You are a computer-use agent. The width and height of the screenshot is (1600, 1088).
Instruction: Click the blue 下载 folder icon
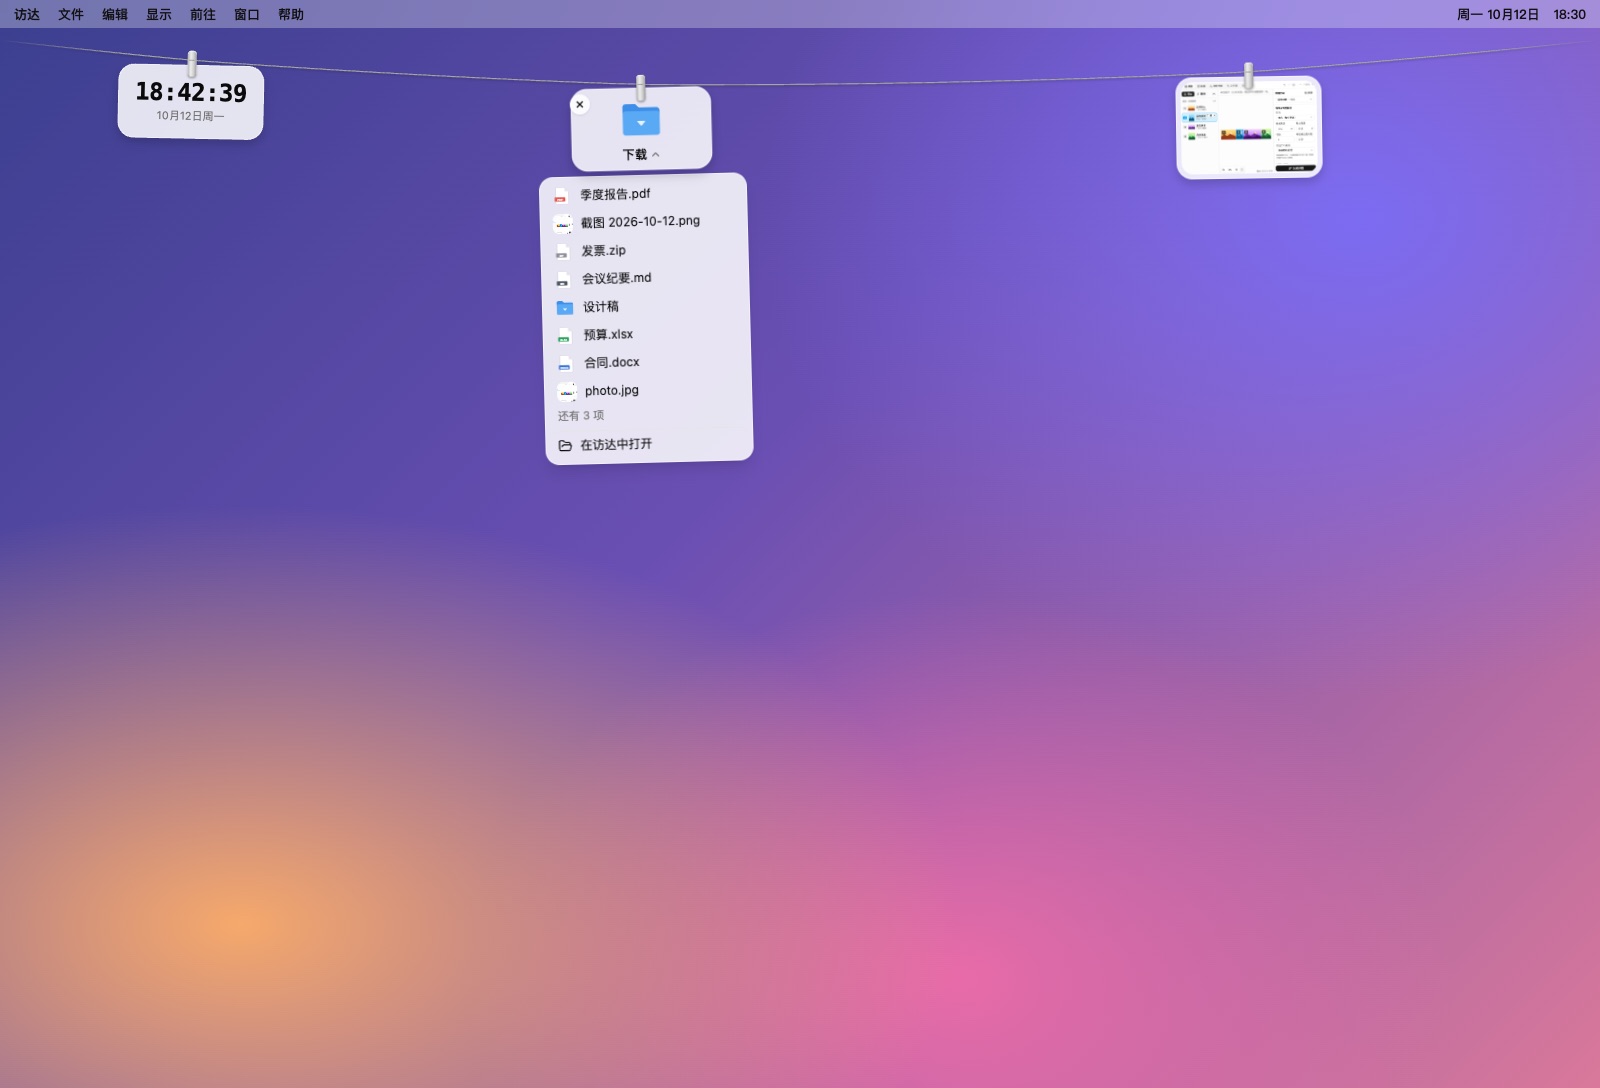tap(641, 120)
